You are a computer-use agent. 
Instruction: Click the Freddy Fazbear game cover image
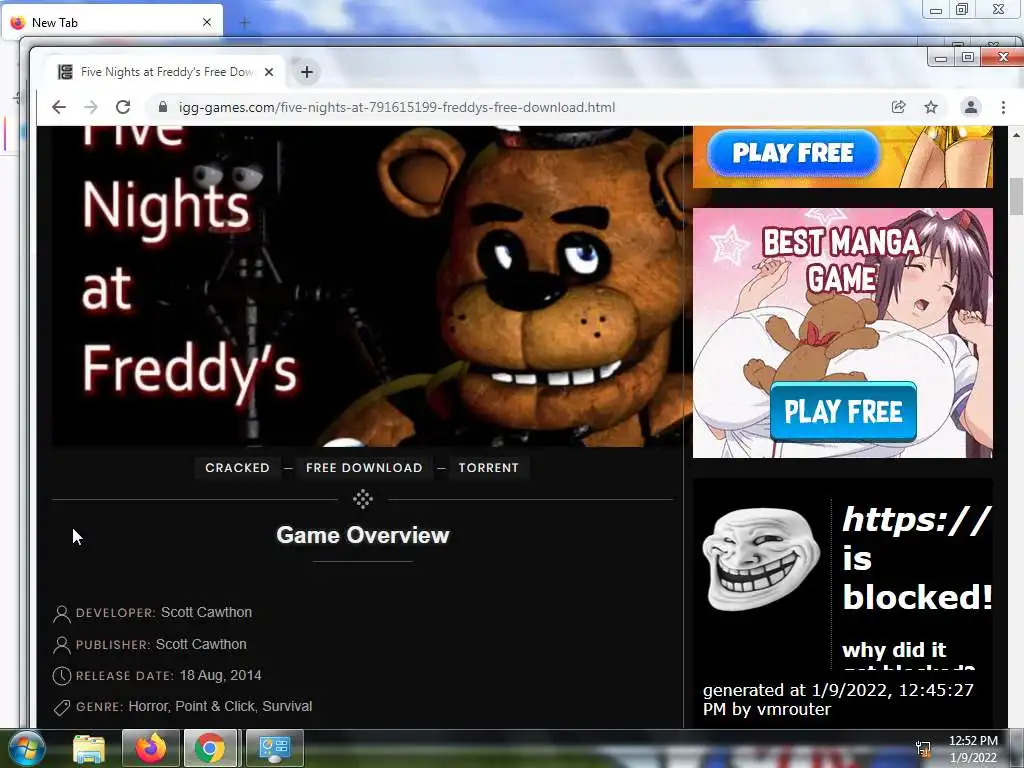(x=372, y=287)
